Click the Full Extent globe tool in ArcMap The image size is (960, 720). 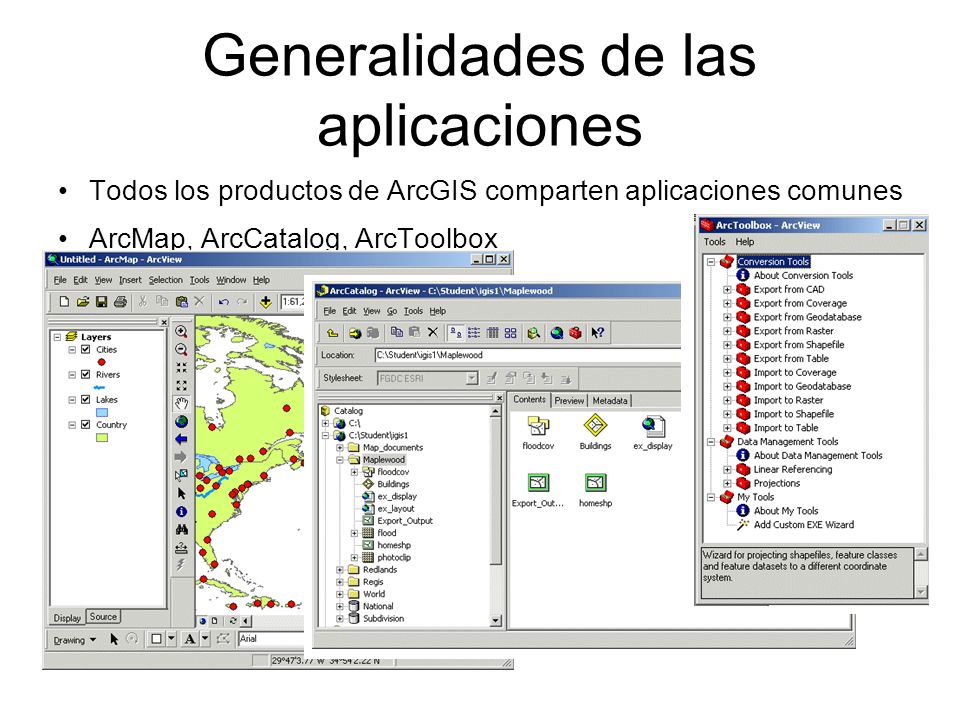pos(181,421)
